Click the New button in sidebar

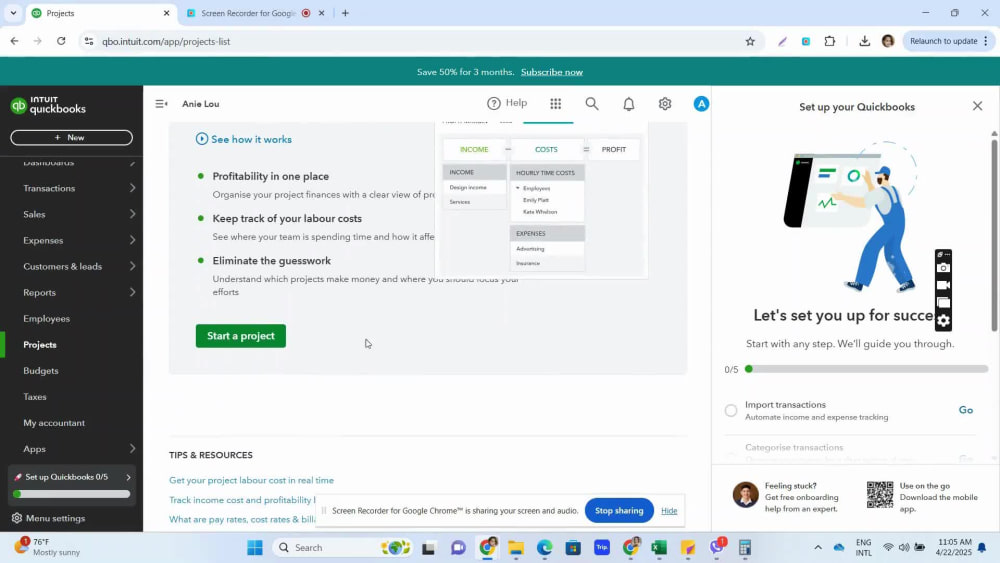tap(71, 138)
